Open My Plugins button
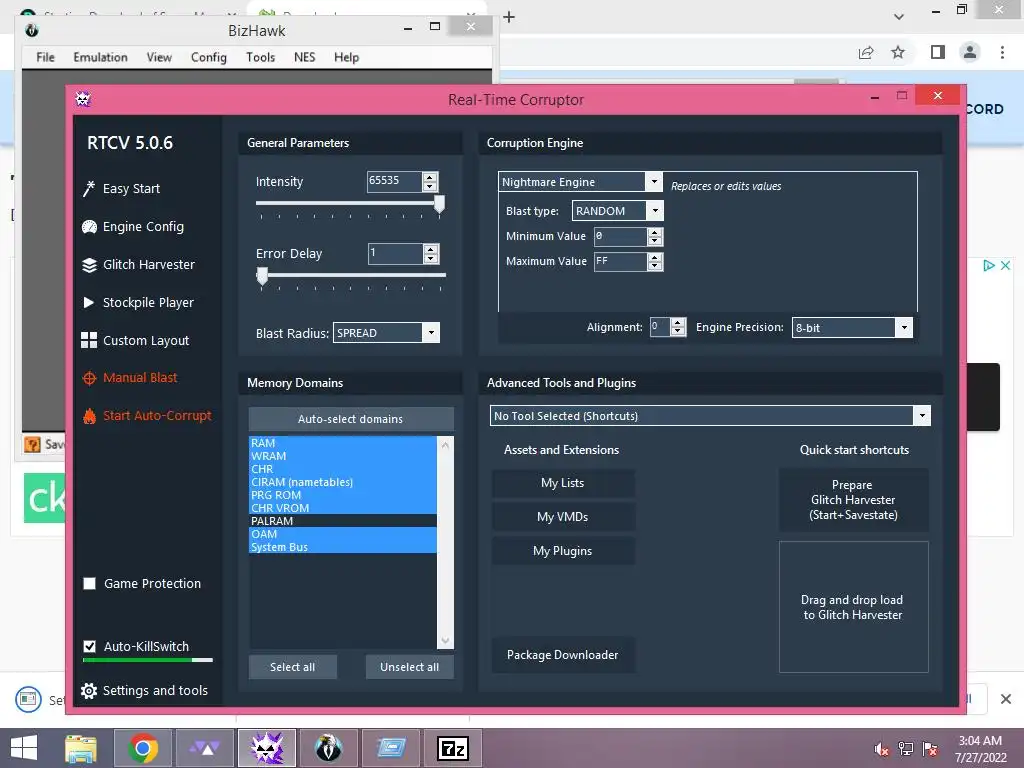Image resolution: width=1024 pixels, height=768 pixels. (x=563, y=551)
